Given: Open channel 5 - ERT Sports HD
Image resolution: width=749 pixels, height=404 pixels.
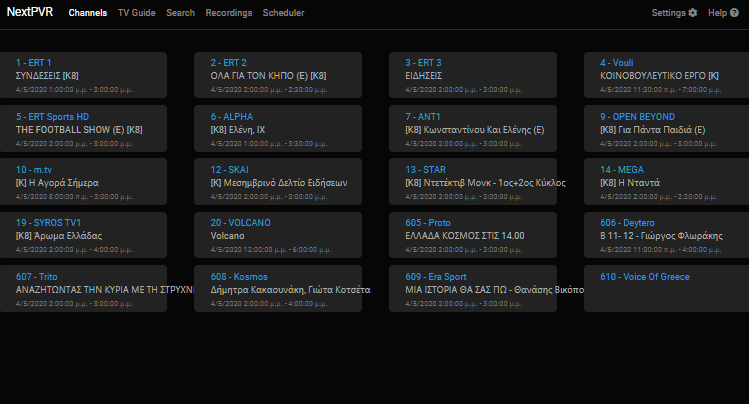Looking at the screenshot, I should [x=53, y=117].
